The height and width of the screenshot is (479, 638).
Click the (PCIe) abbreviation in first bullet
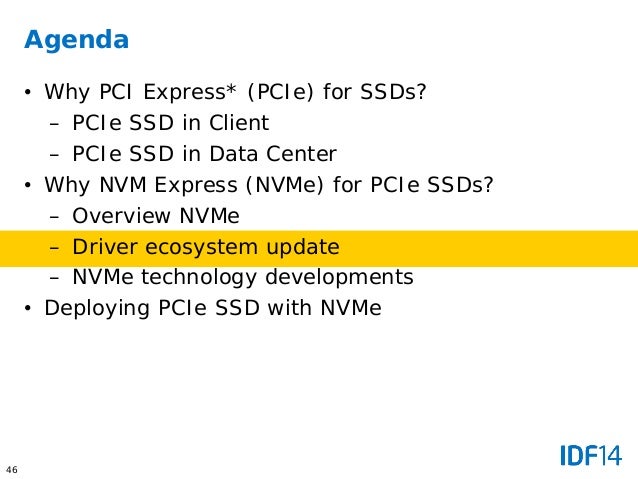[280, 92]
